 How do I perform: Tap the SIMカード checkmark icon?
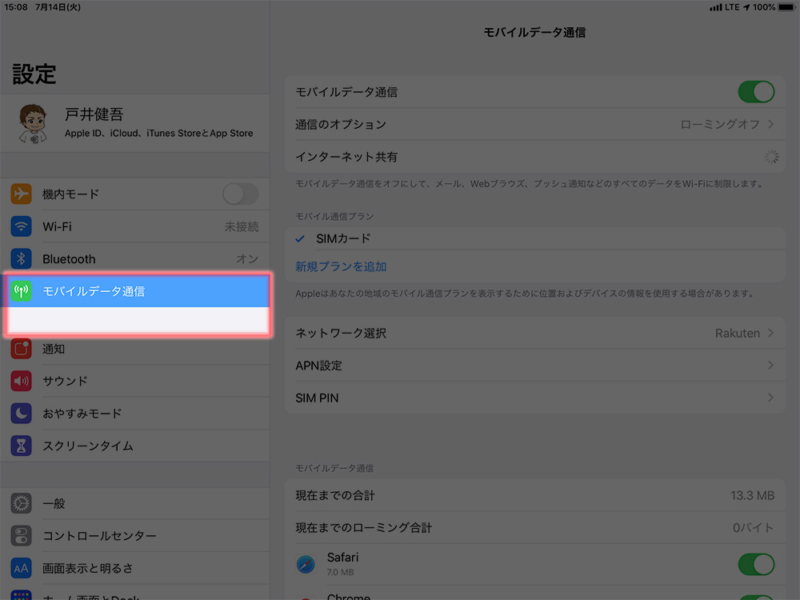300,238
